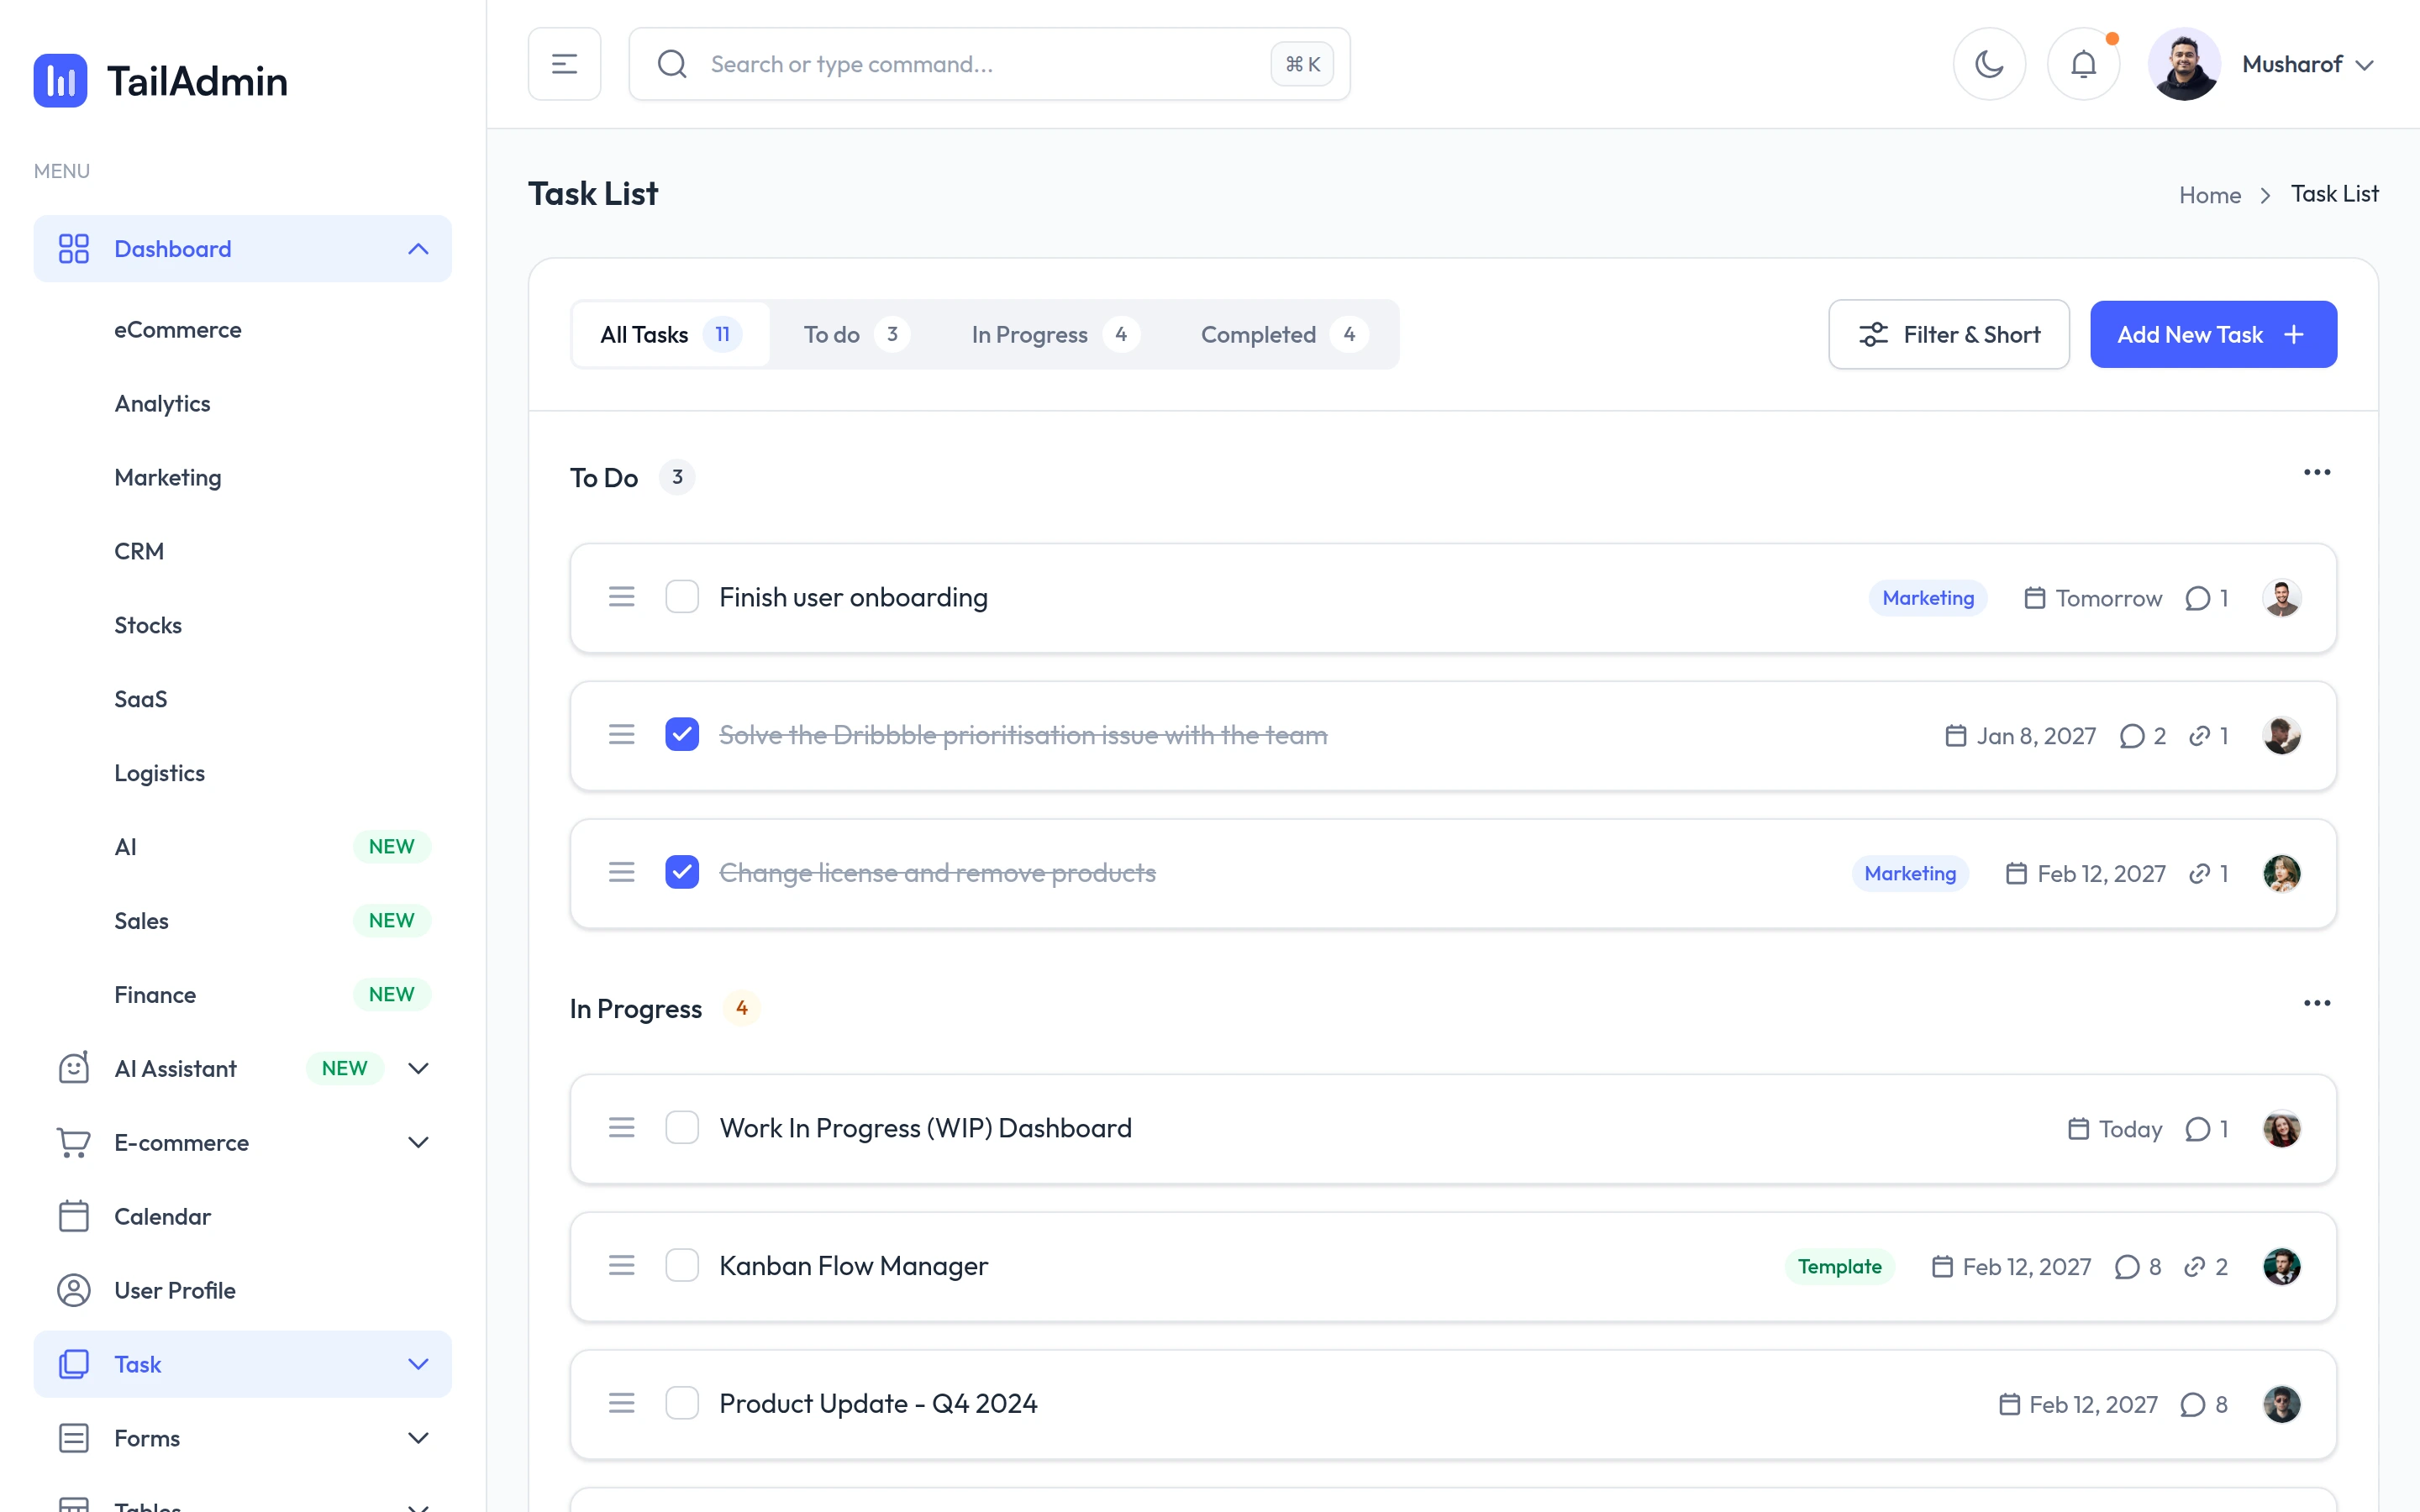
Task: Click drag handle of Kanban Flow Manager
Action: point(621,1266)
